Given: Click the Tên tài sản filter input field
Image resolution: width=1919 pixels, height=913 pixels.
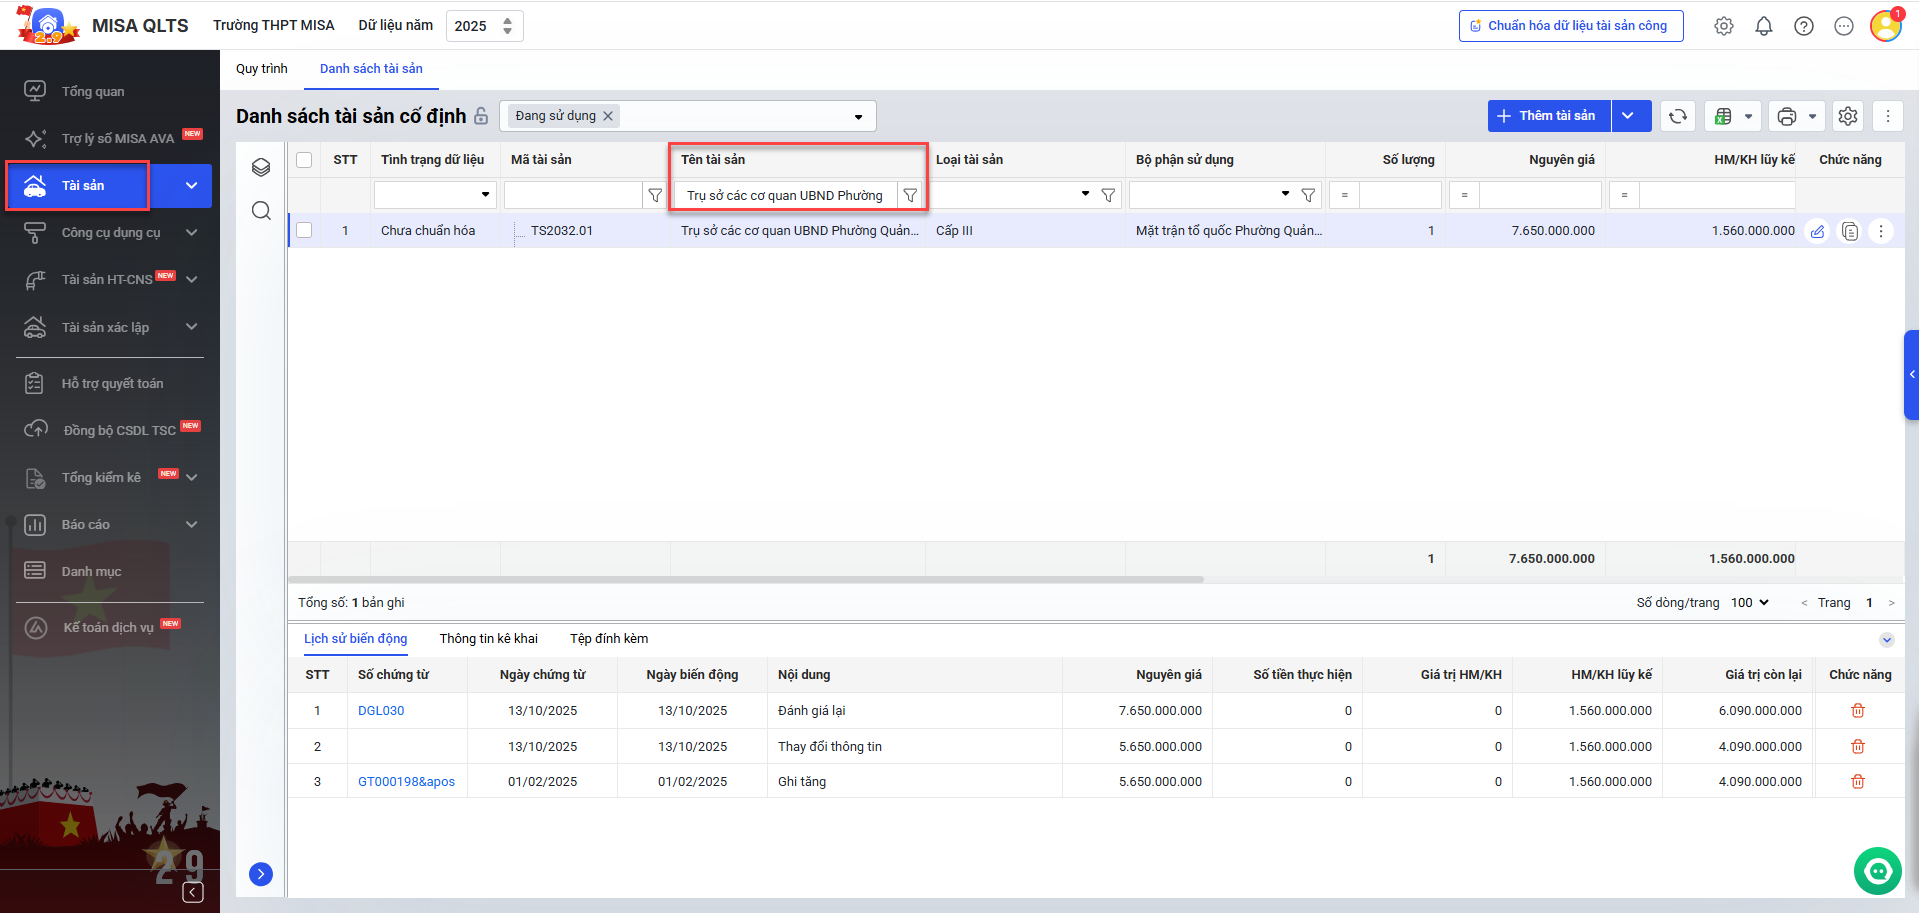Looking at the screenshot, I should pyautogui.click(x=785, y=196).
